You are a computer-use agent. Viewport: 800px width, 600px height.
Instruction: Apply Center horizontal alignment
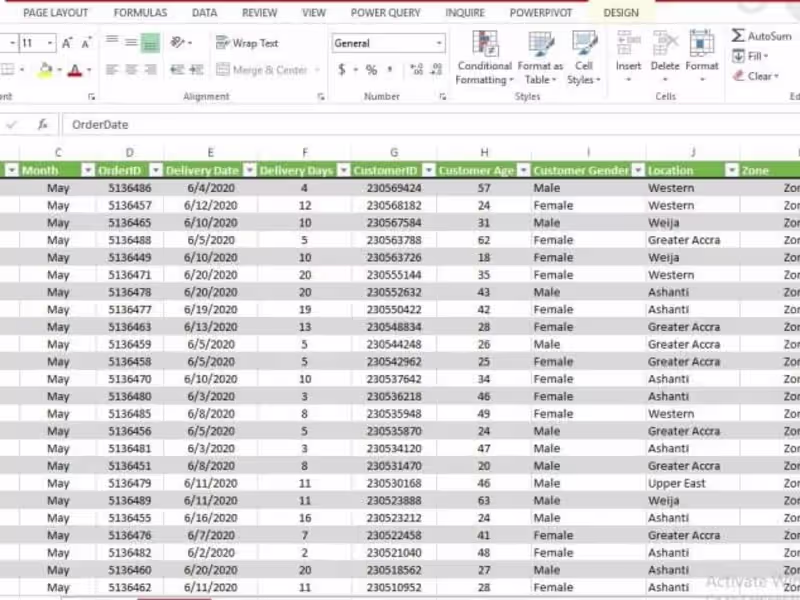(131, 69)
